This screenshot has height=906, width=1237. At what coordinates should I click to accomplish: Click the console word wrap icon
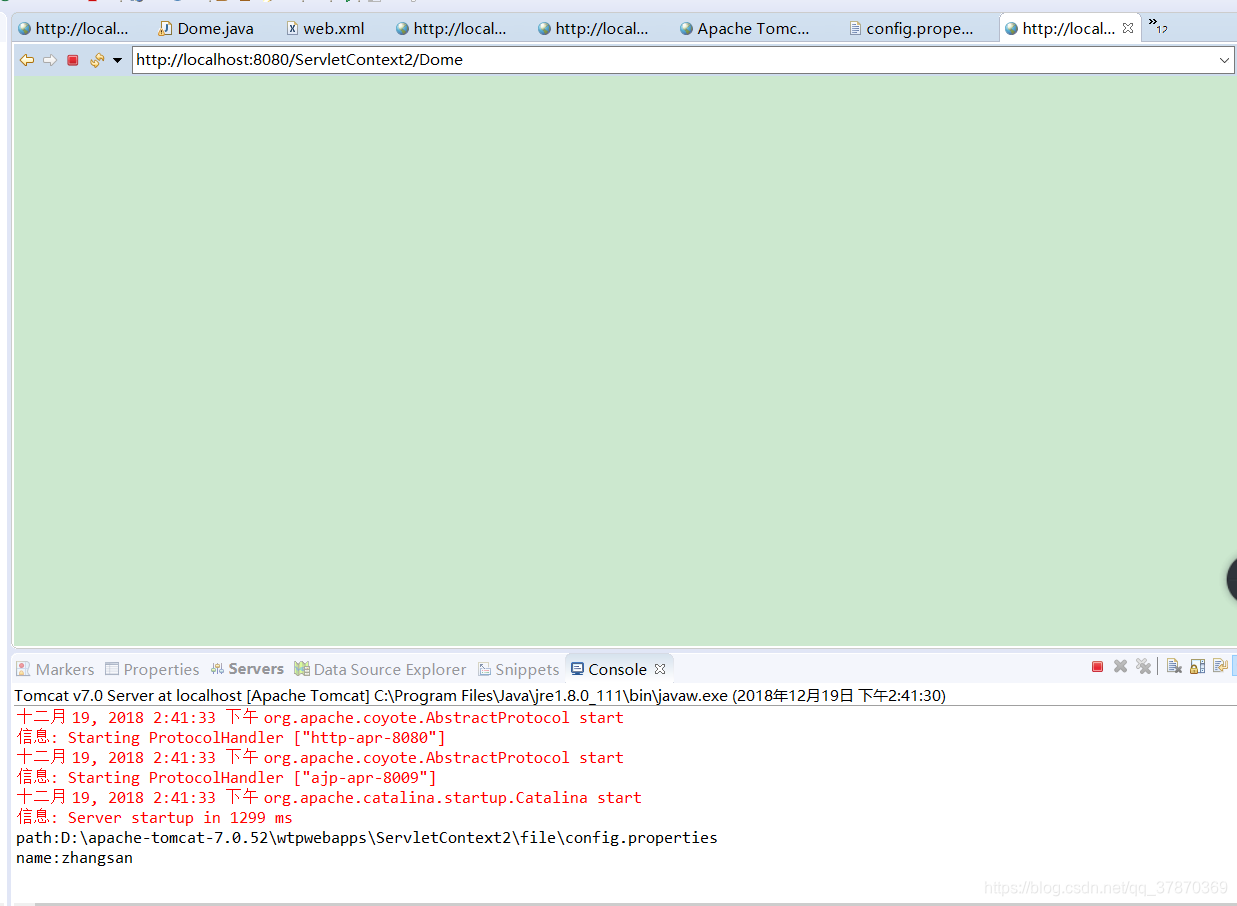click(1220, 667)
